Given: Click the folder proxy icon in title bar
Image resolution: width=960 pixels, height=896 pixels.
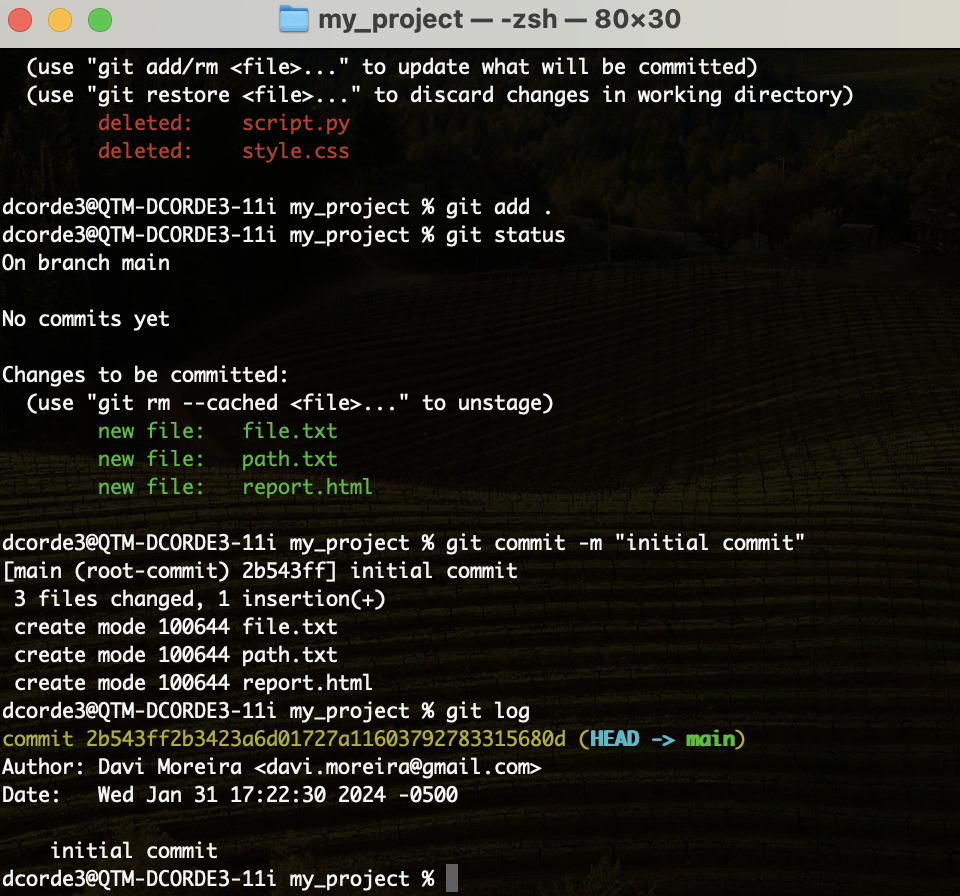Looking at the screenshot, I should click(293, 19).
